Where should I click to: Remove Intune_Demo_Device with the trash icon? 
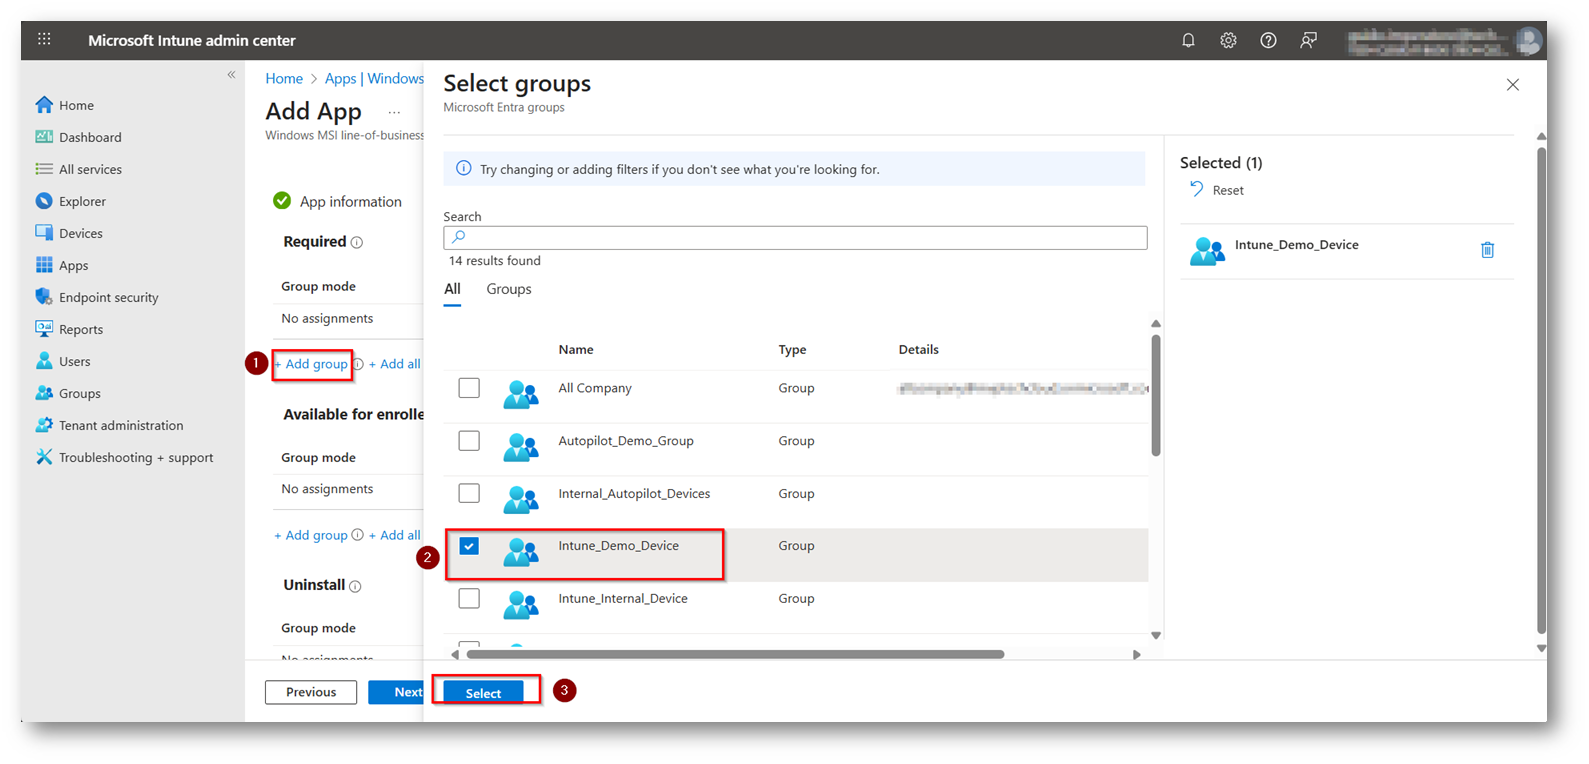[1487, 250]
